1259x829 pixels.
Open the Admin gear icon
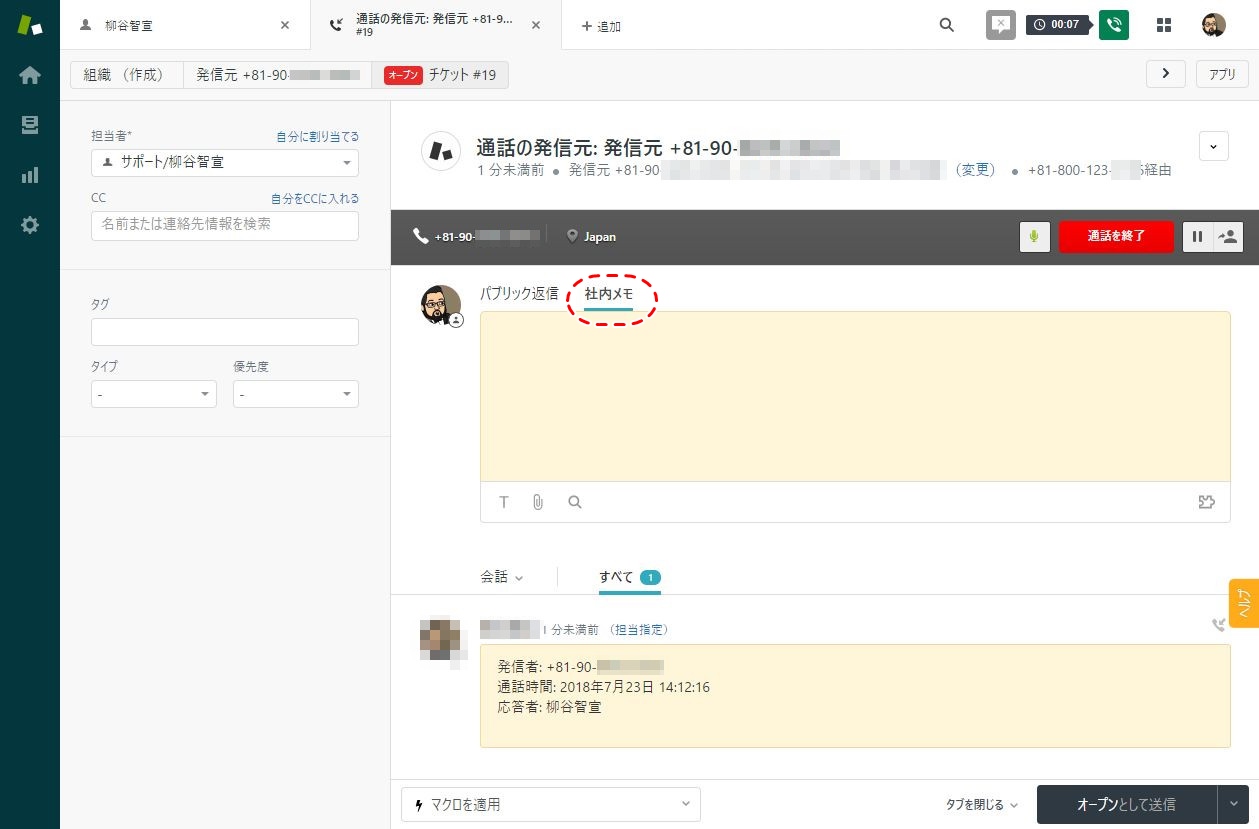pyautogui.click(x=30, y=225)
